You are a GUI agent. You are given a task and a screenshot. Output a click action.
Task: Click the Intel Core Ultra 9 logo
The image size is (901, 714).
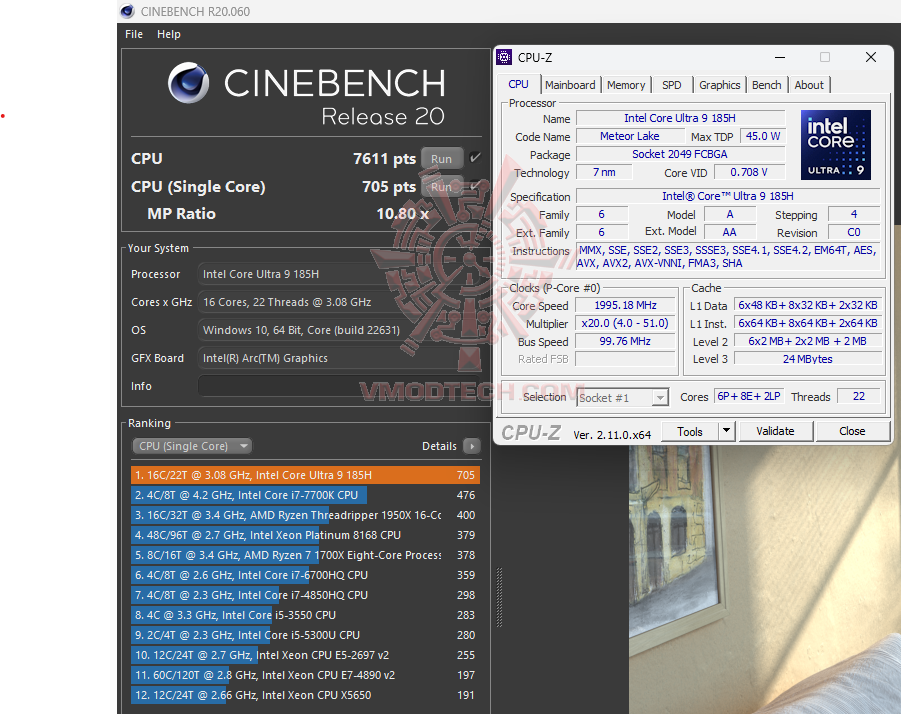(835, 145)
